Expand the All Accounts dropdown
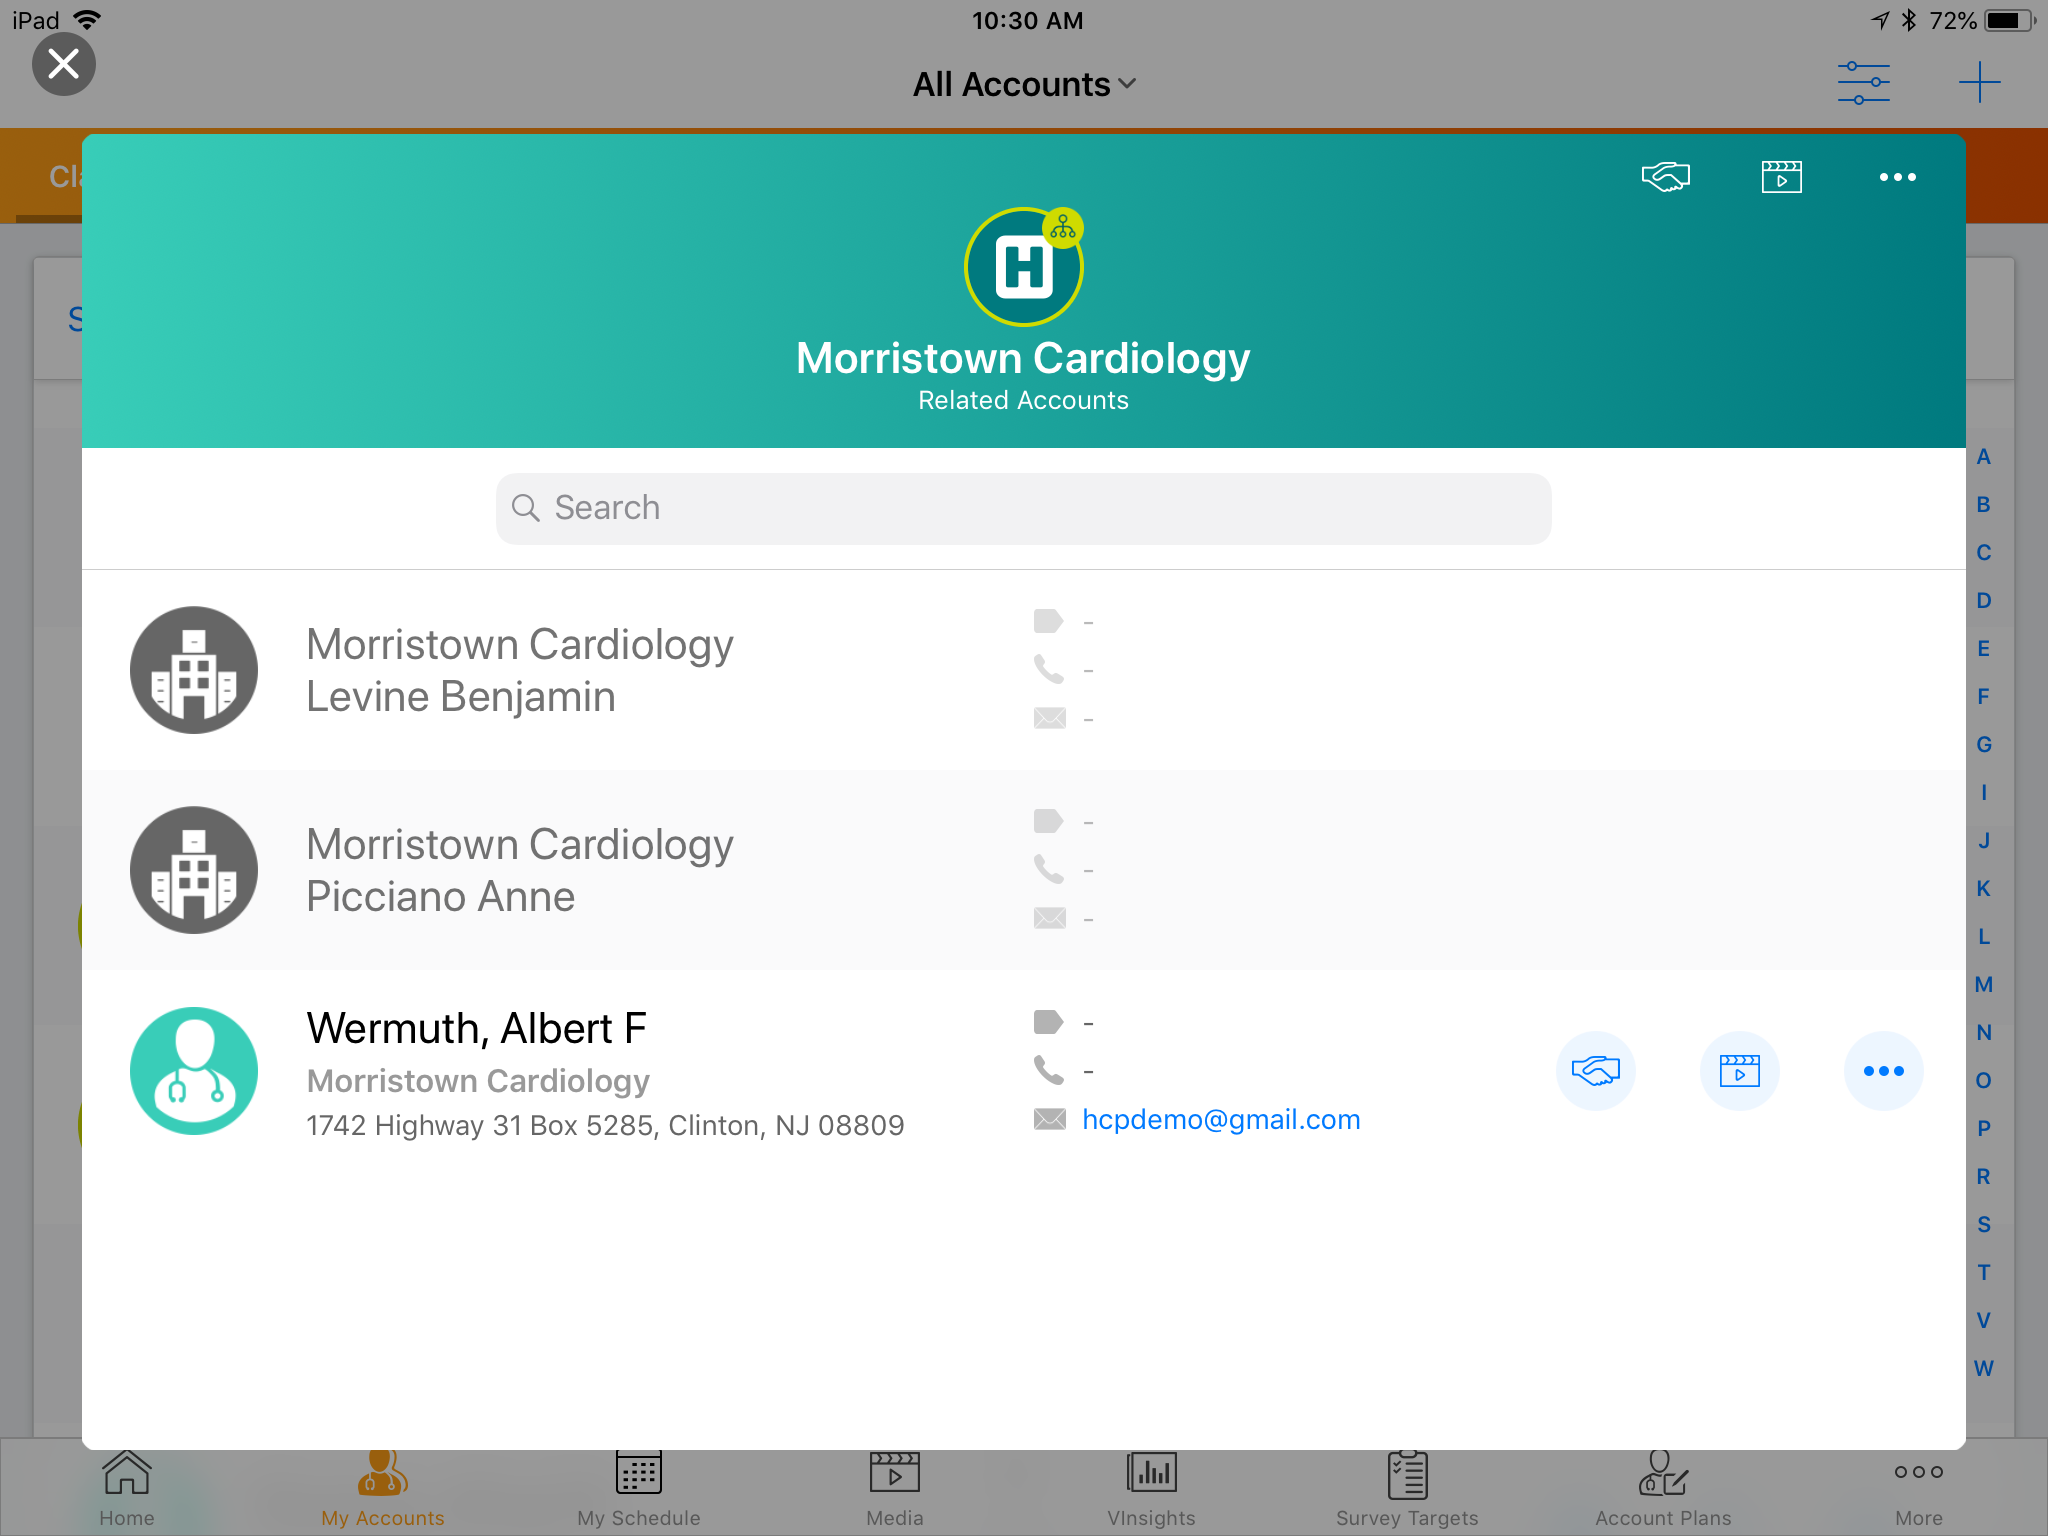 click(x=1024, y=85)
